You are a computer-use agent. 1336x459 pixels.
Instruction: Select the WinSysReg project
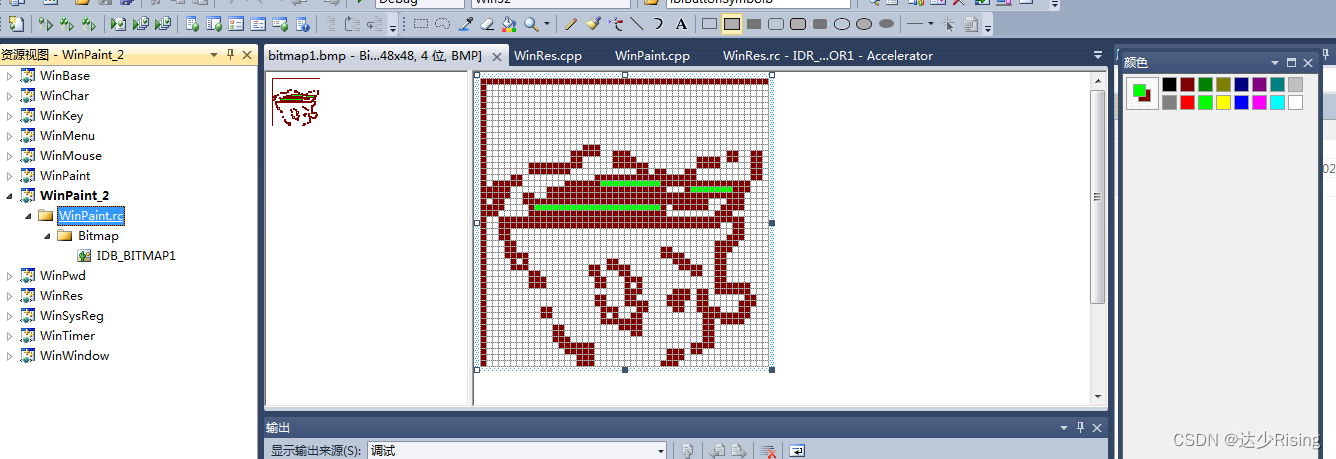coord(71,316)
